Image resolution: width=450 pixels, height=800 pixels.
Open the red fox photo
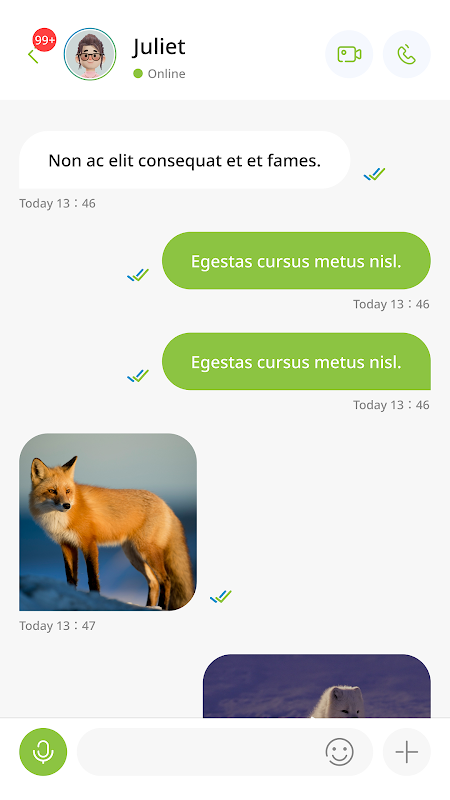point(108,522)
